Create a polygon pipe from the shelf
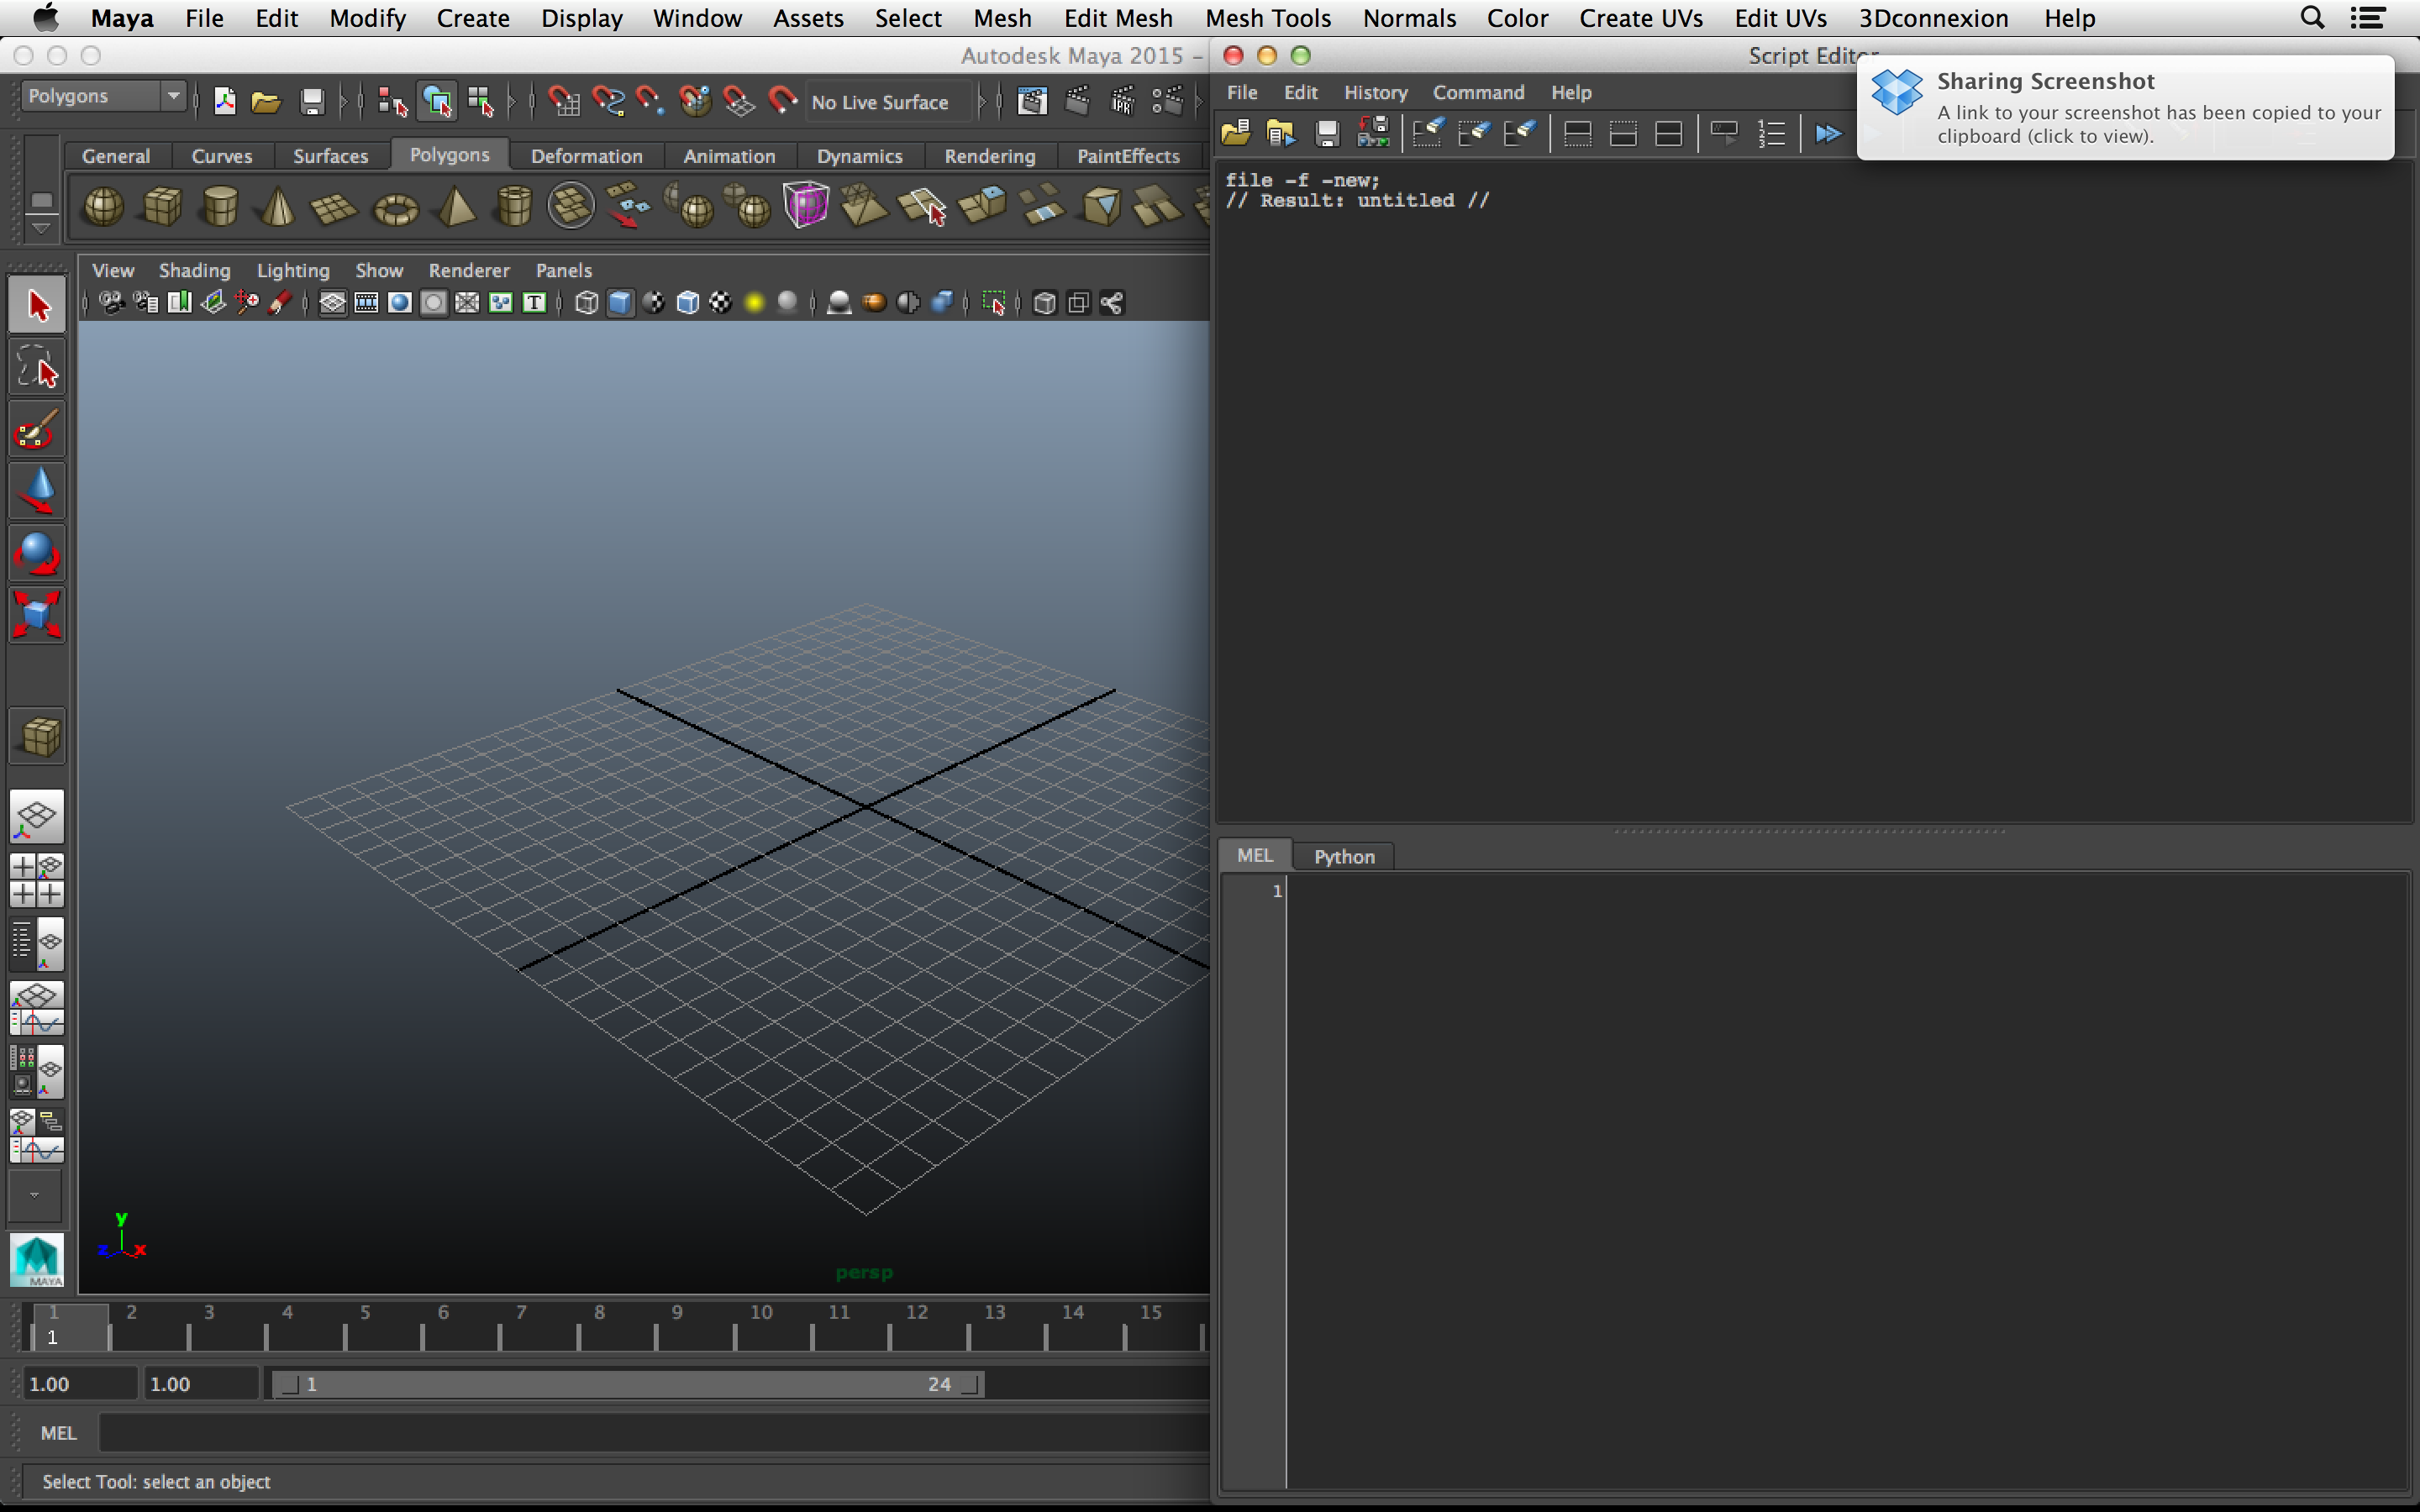 pyautogui.click(x=514, y=207)
